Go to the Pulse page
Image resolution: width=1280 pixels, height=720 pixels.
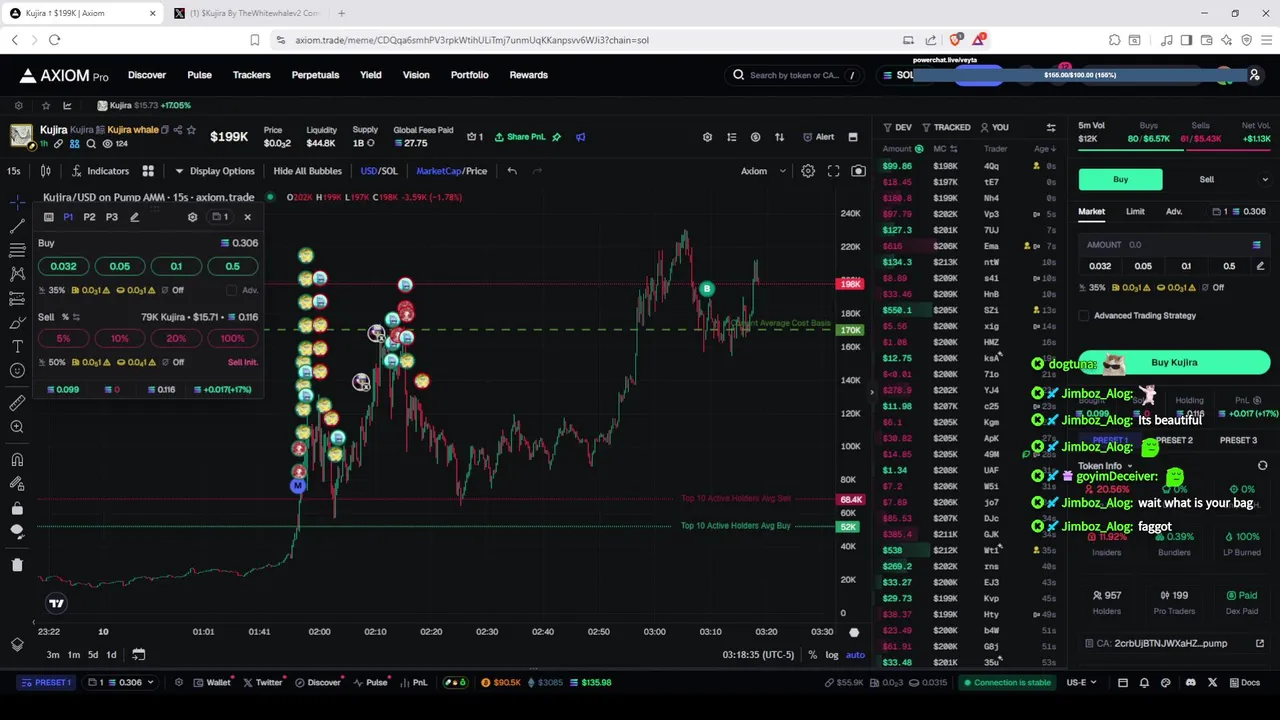pos(199,75)
